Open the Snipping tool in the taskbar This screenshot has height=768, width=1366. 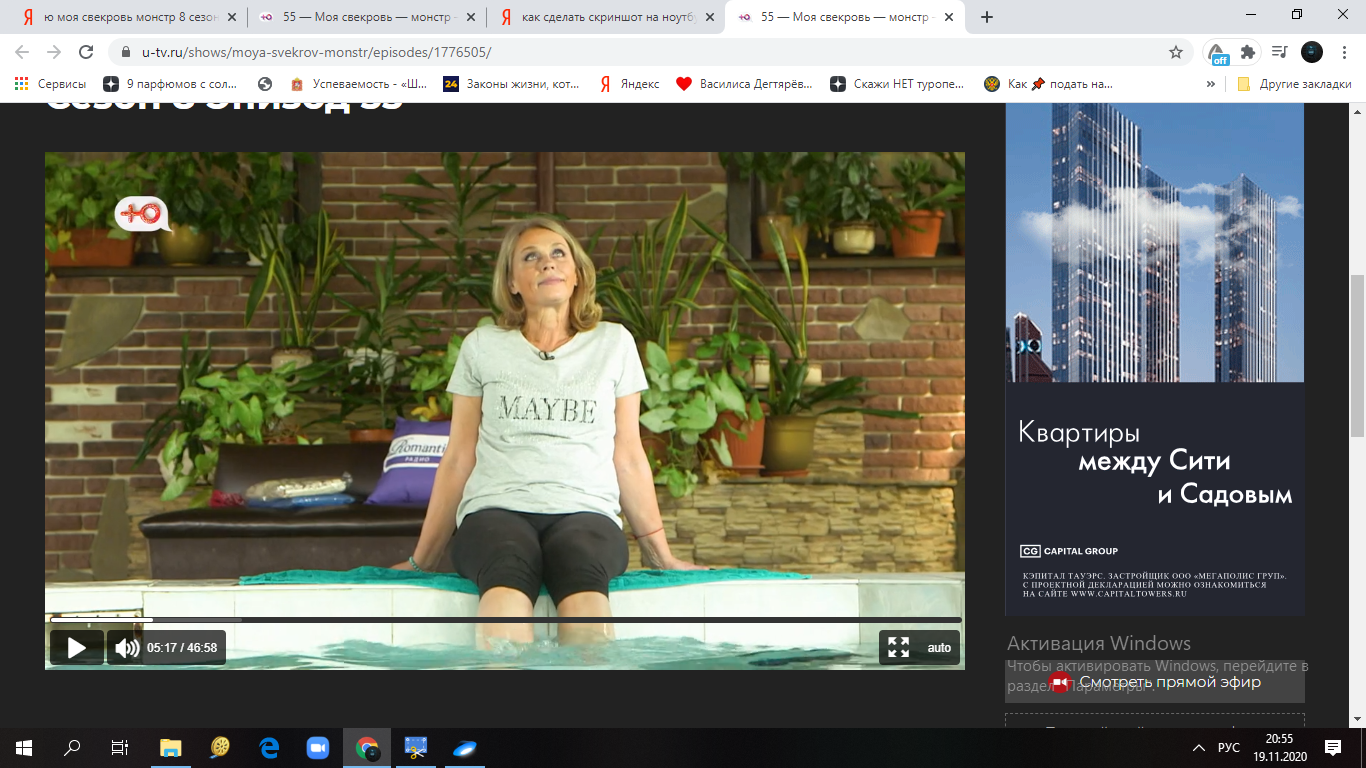(x=416, y=747)
